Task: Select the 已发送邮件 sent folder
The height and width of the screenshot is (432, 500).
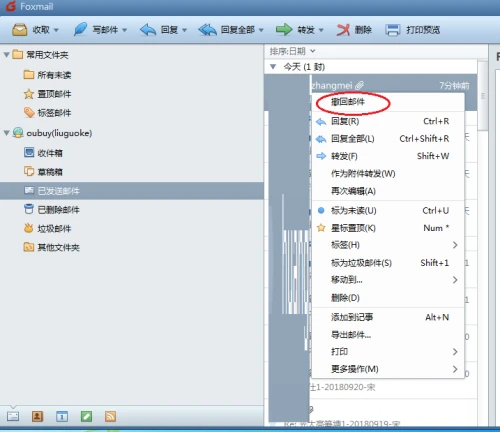Action: tap(132, 191)
